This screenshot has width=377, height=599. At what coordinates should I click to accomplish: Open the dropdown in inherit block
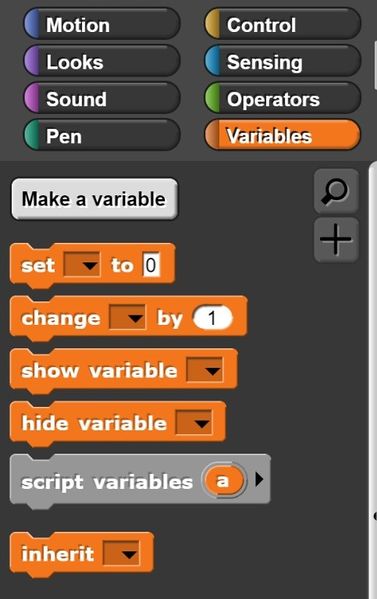121,553
